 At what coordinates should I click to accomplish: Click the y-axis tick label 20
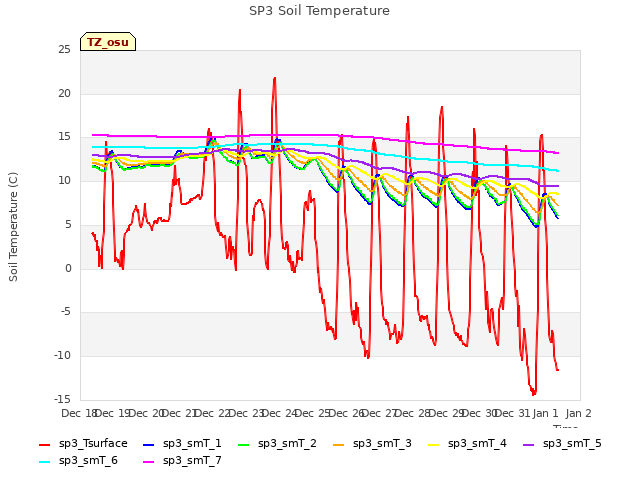click(64, 93)
